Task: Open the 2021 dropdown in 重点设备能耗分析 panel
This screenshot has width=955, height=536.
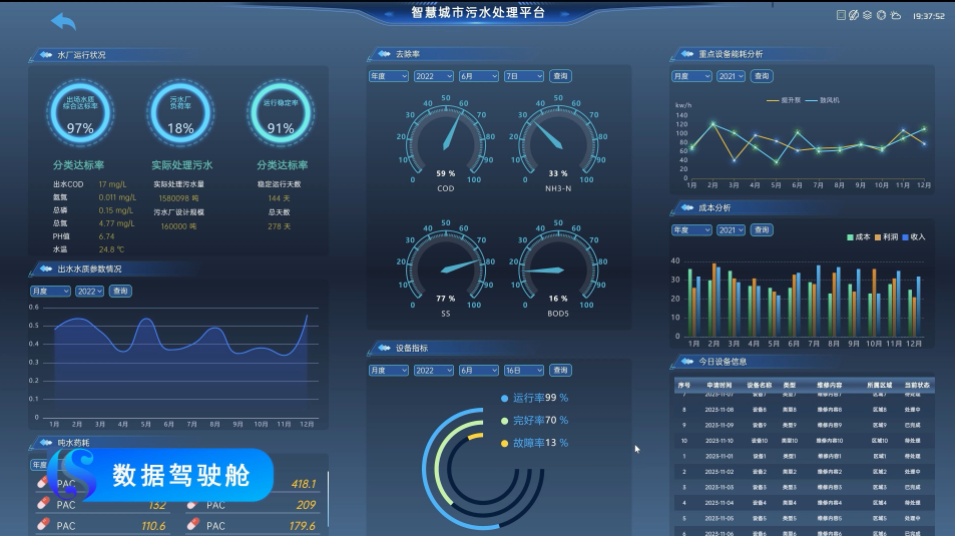Action: [x=731, y=76]
